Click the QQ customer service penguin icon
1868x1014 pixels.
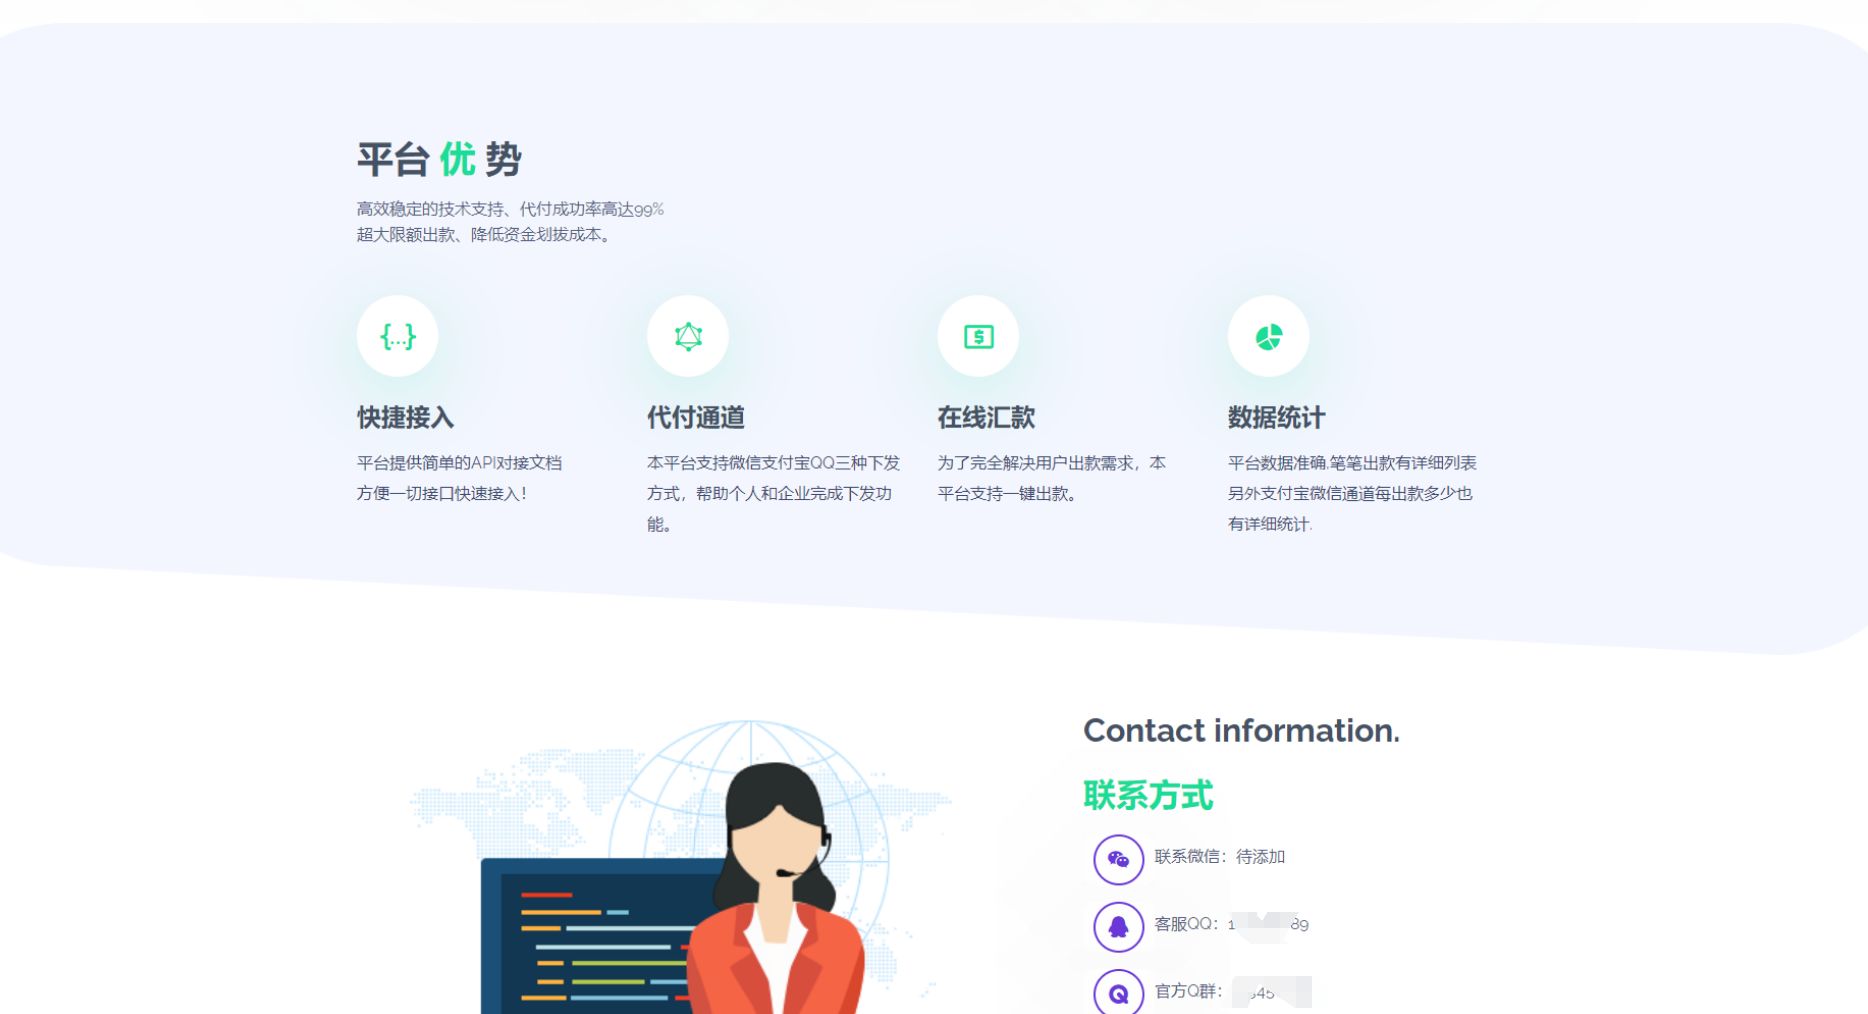tap(1119, 926)
